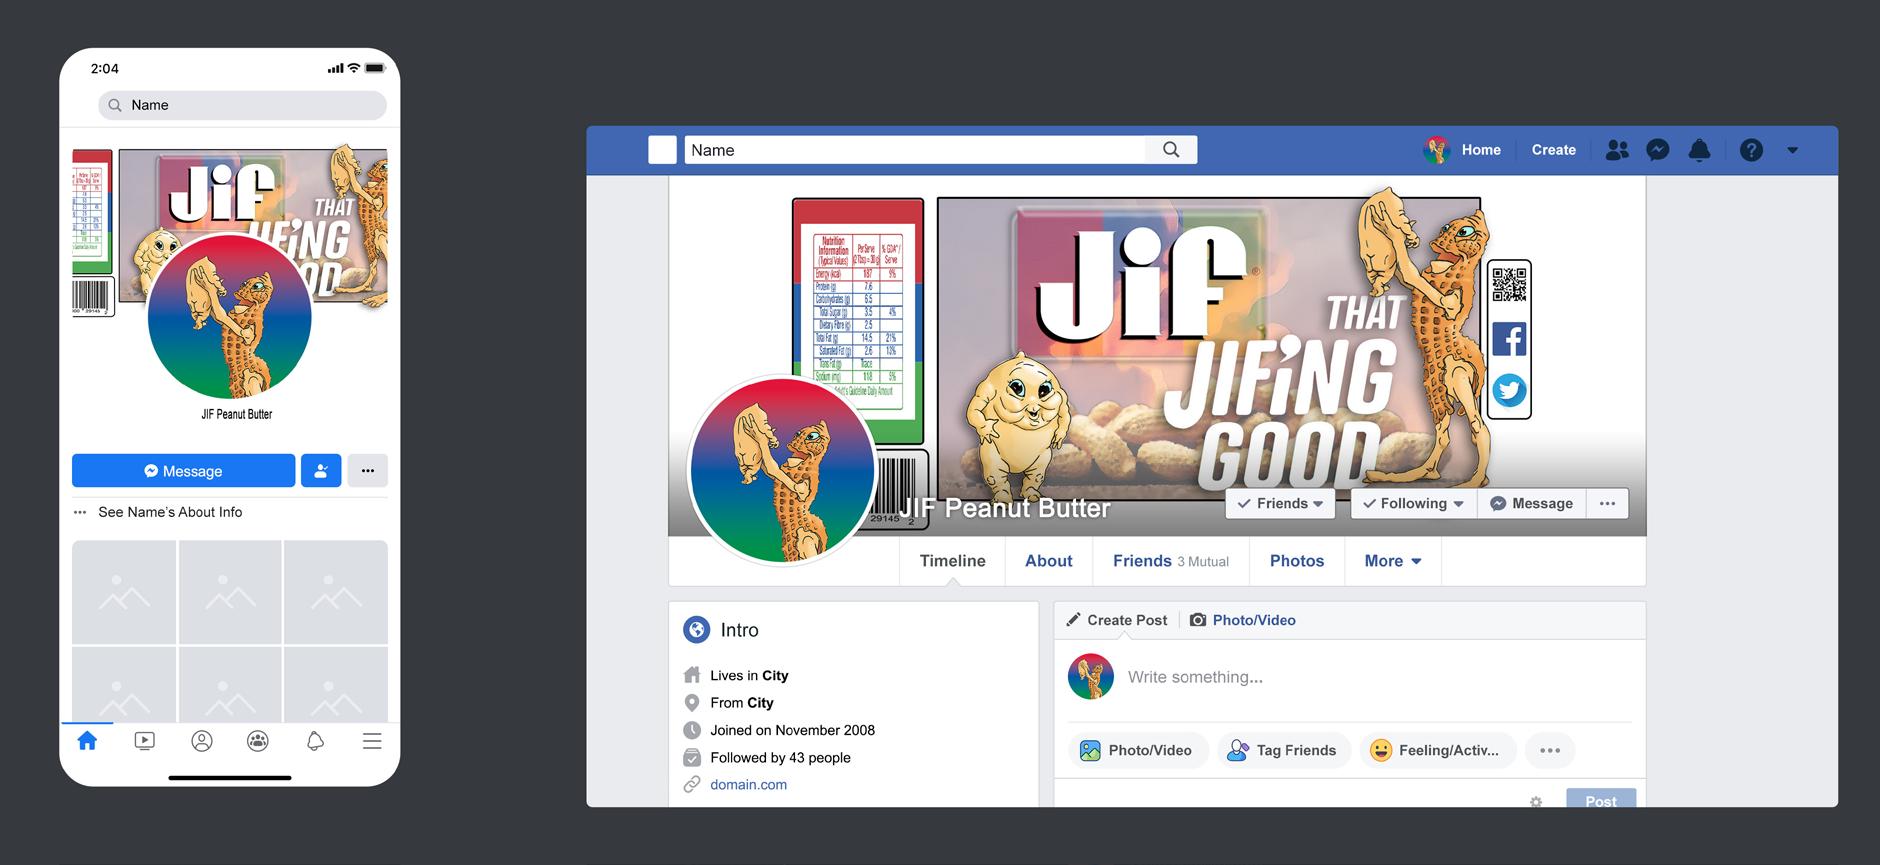Click Photo/Video link at composer top
The image size is (1880, 865).
point(1242,620)
